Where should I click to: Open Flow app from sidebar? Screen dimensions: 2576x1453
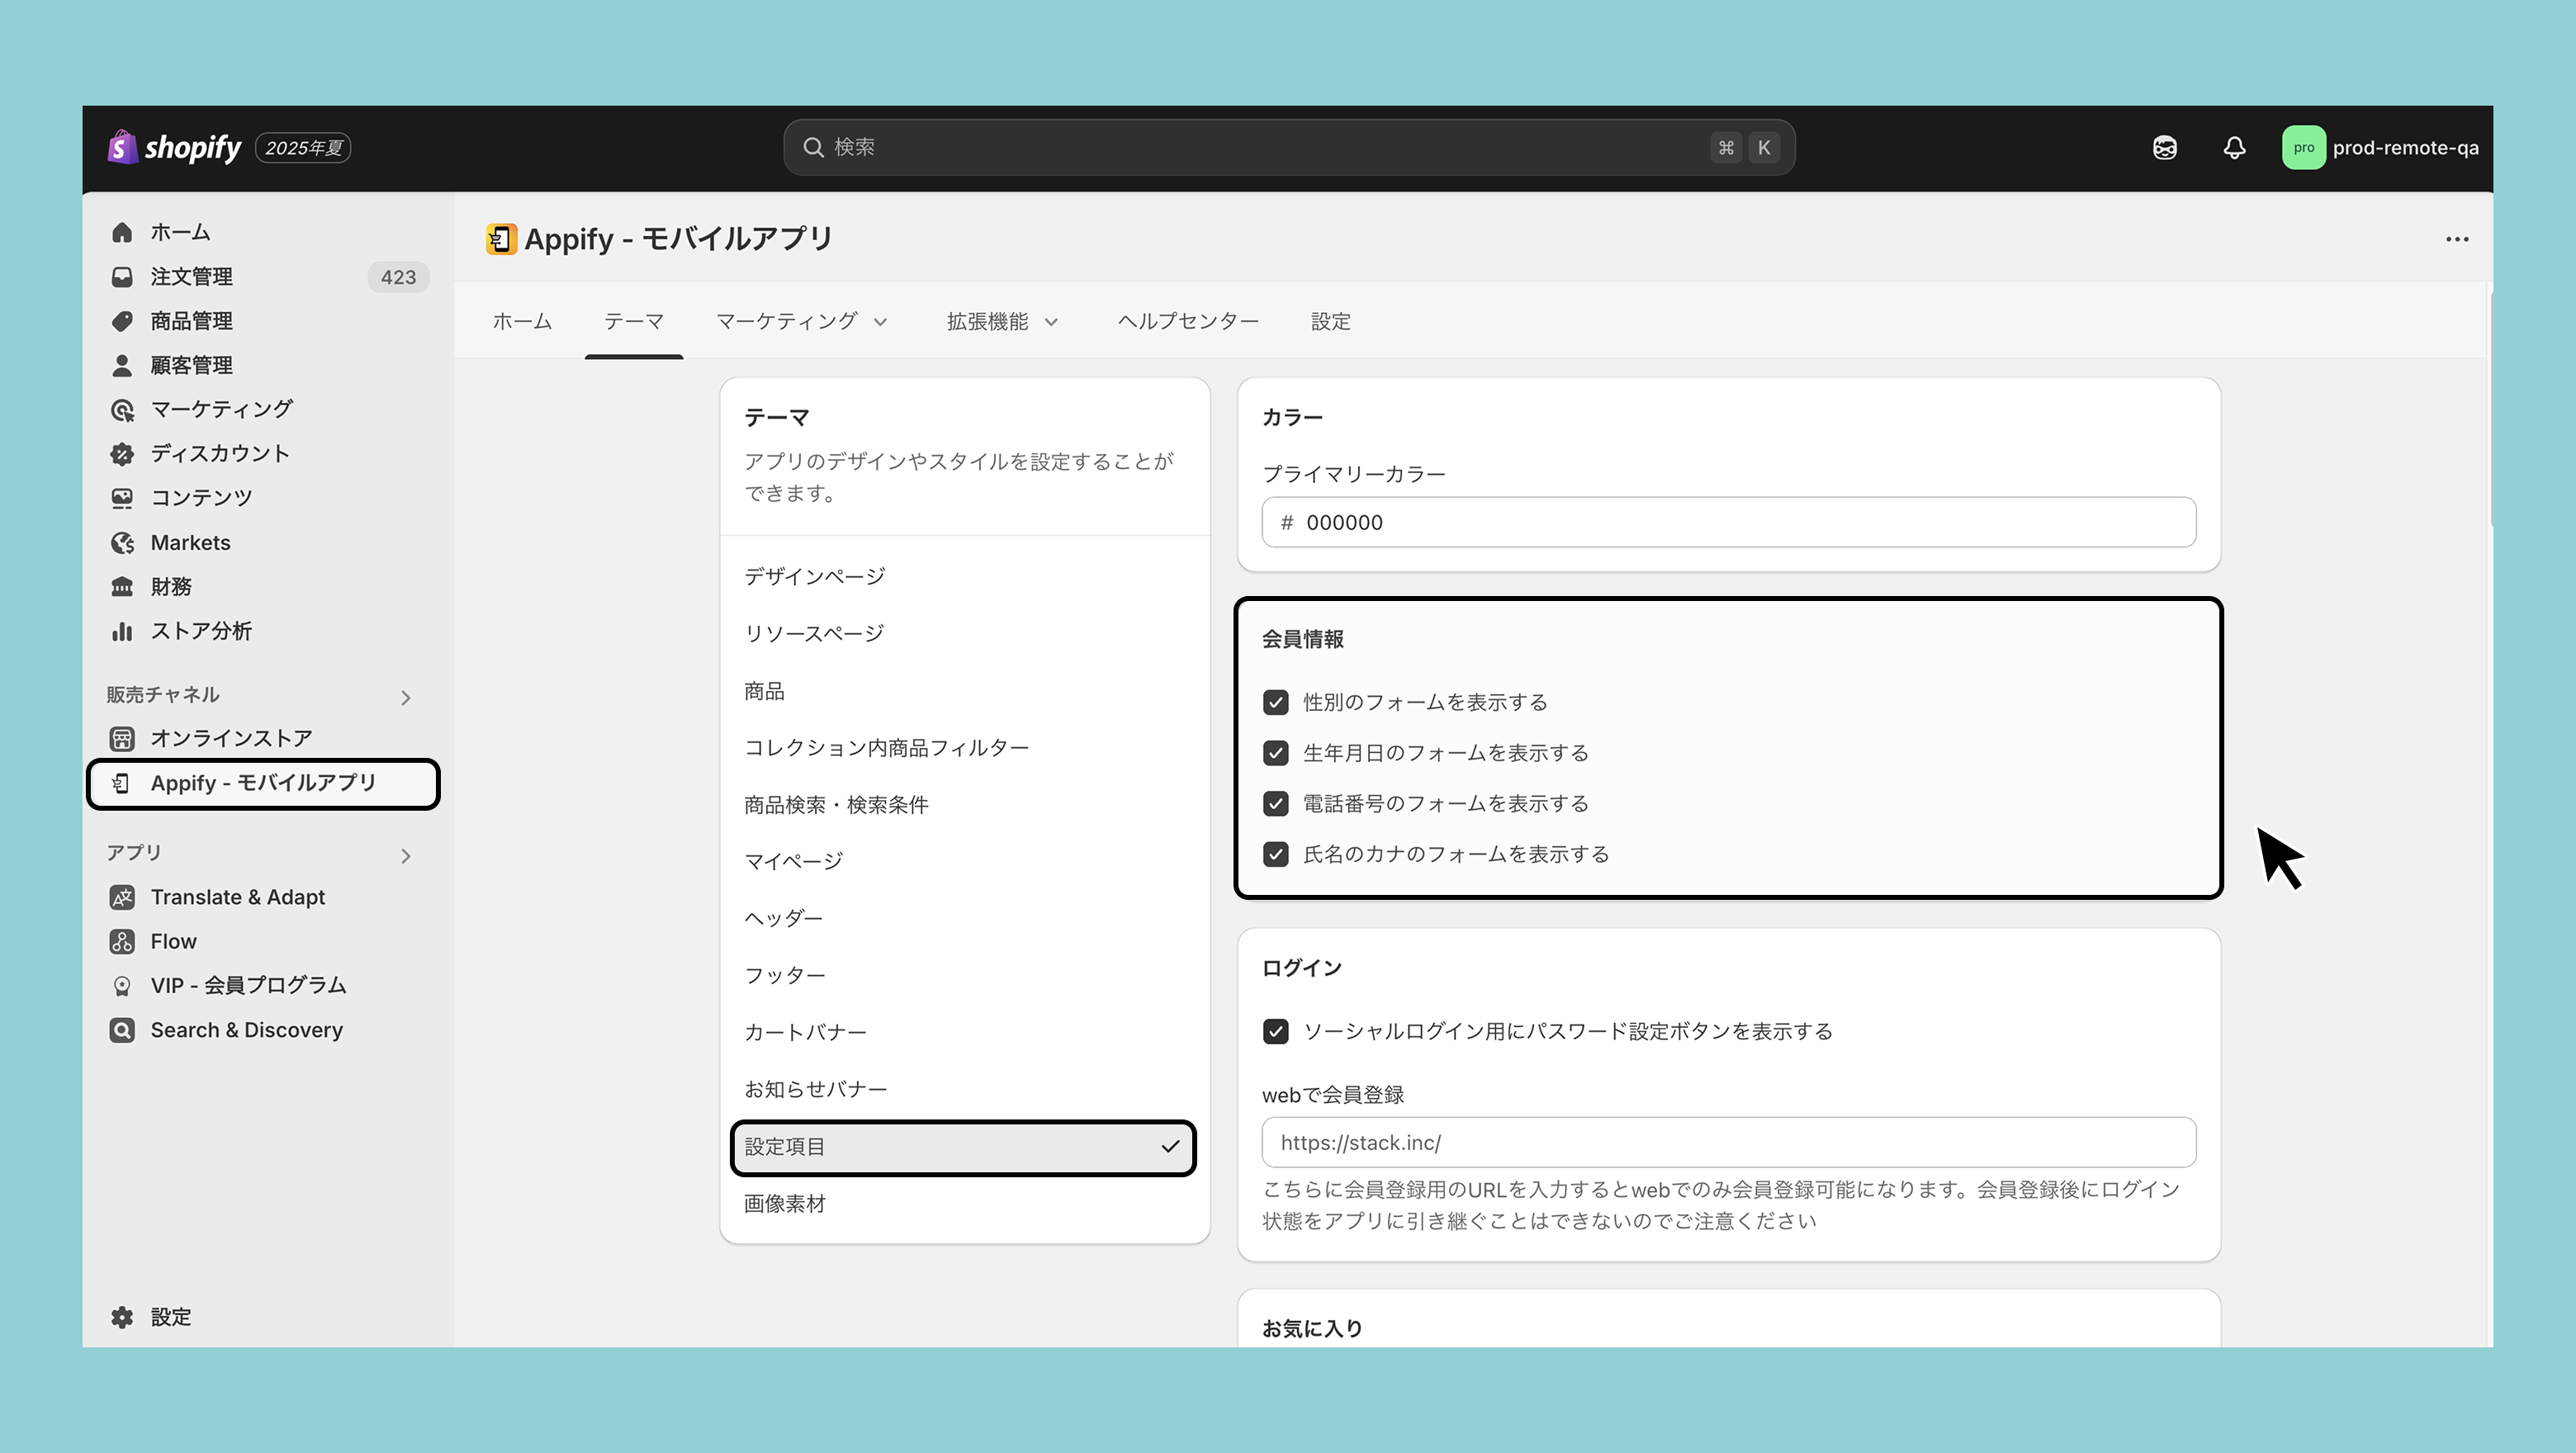[x=173, y=941]
